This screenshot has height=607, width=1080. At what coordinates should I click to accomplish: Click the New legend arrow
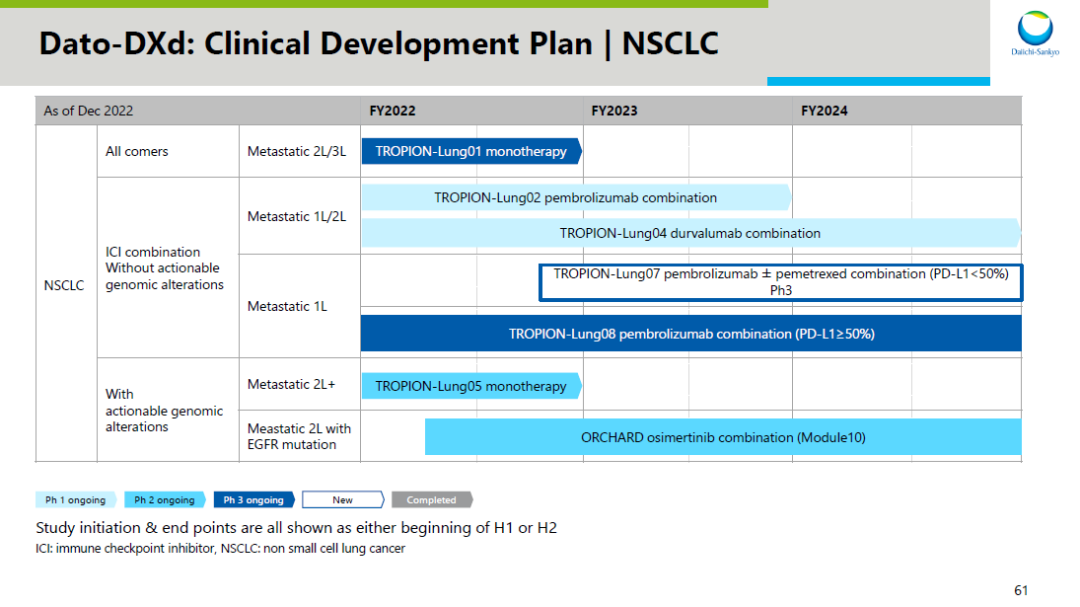[x=343, y=500]
